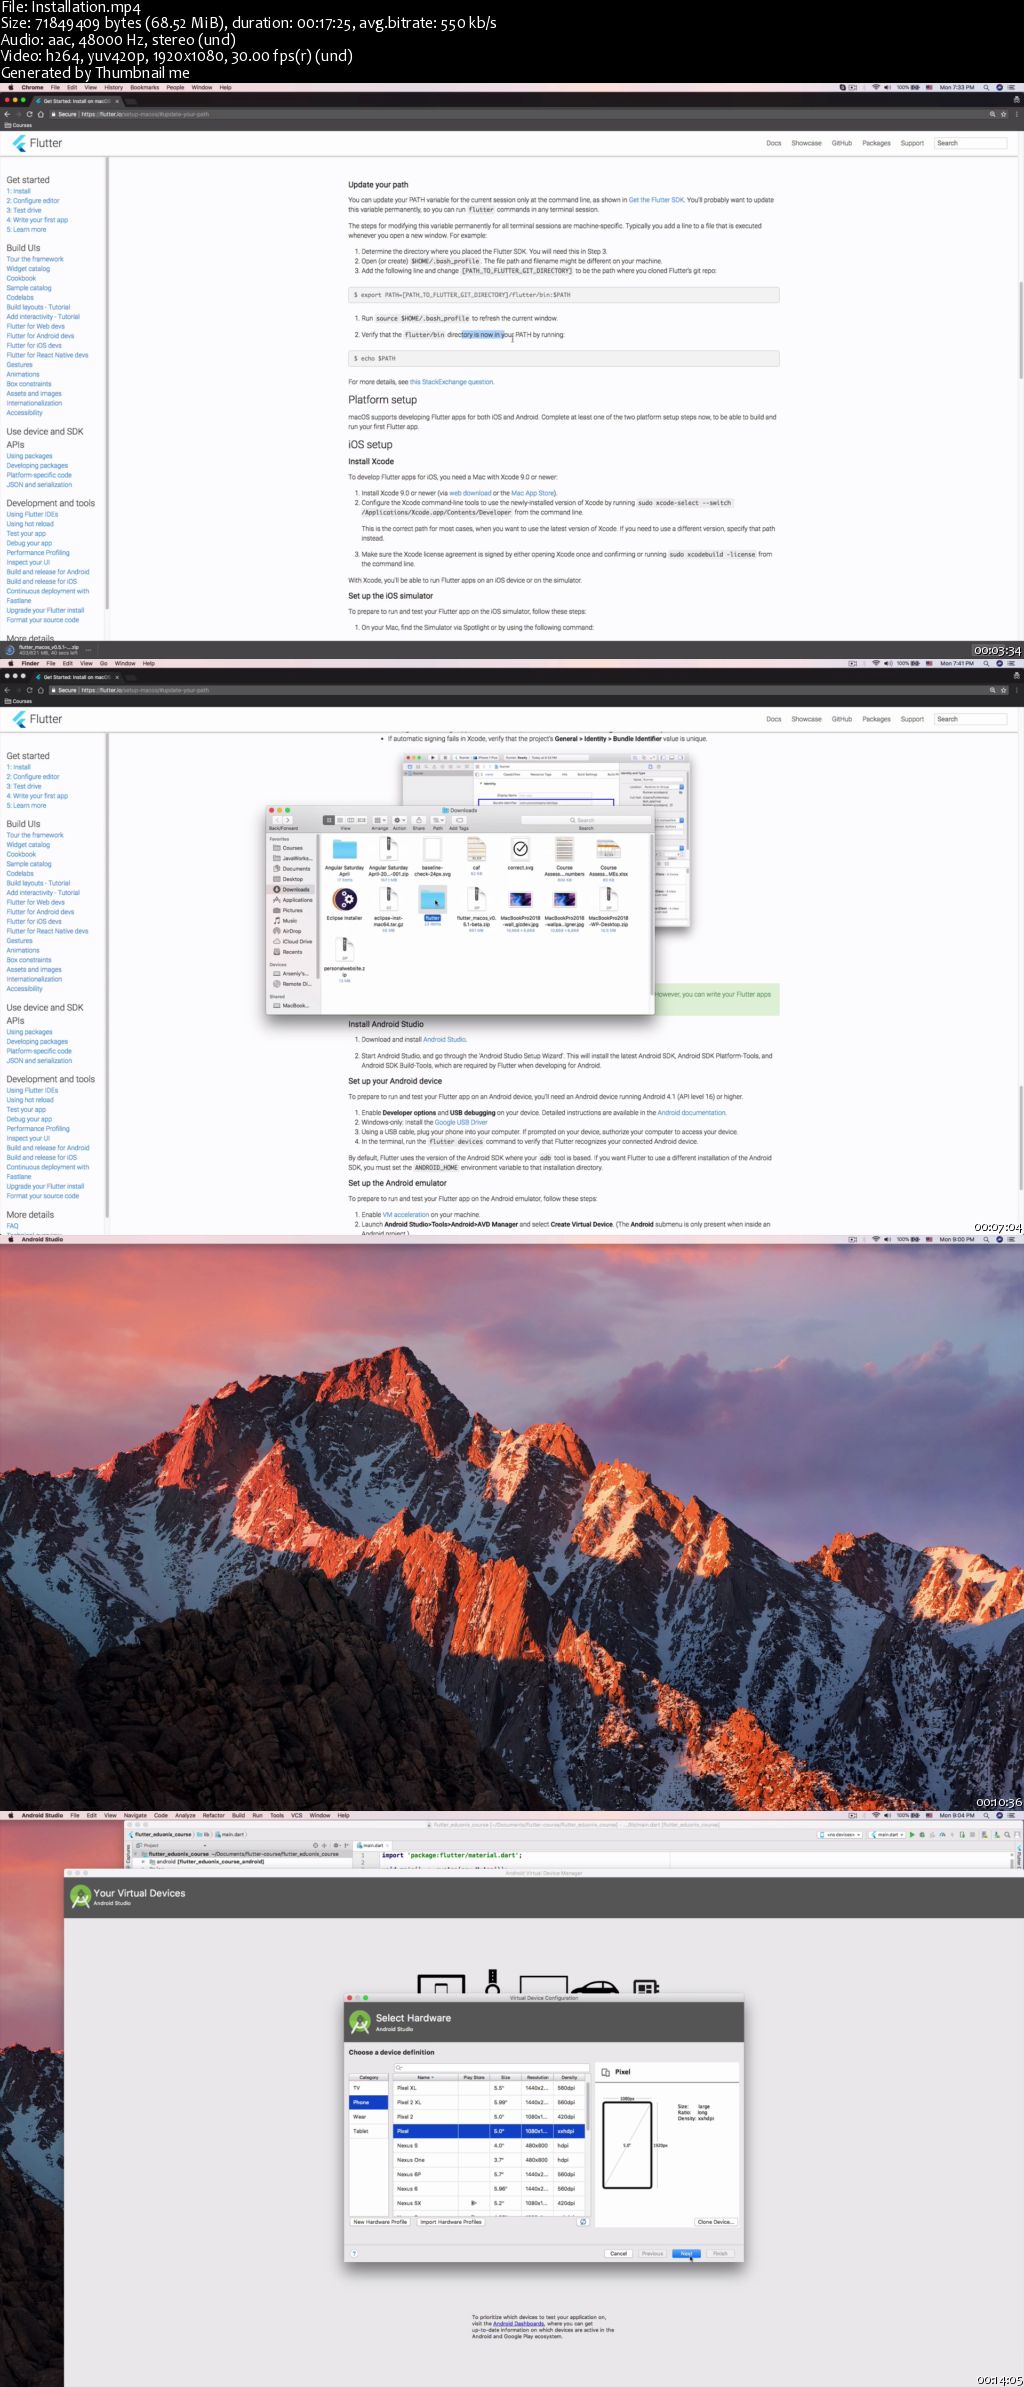This screenshot has height=2387, width=1024.
Task: Select correct.svg file in Finder
Action: (520, 854)
